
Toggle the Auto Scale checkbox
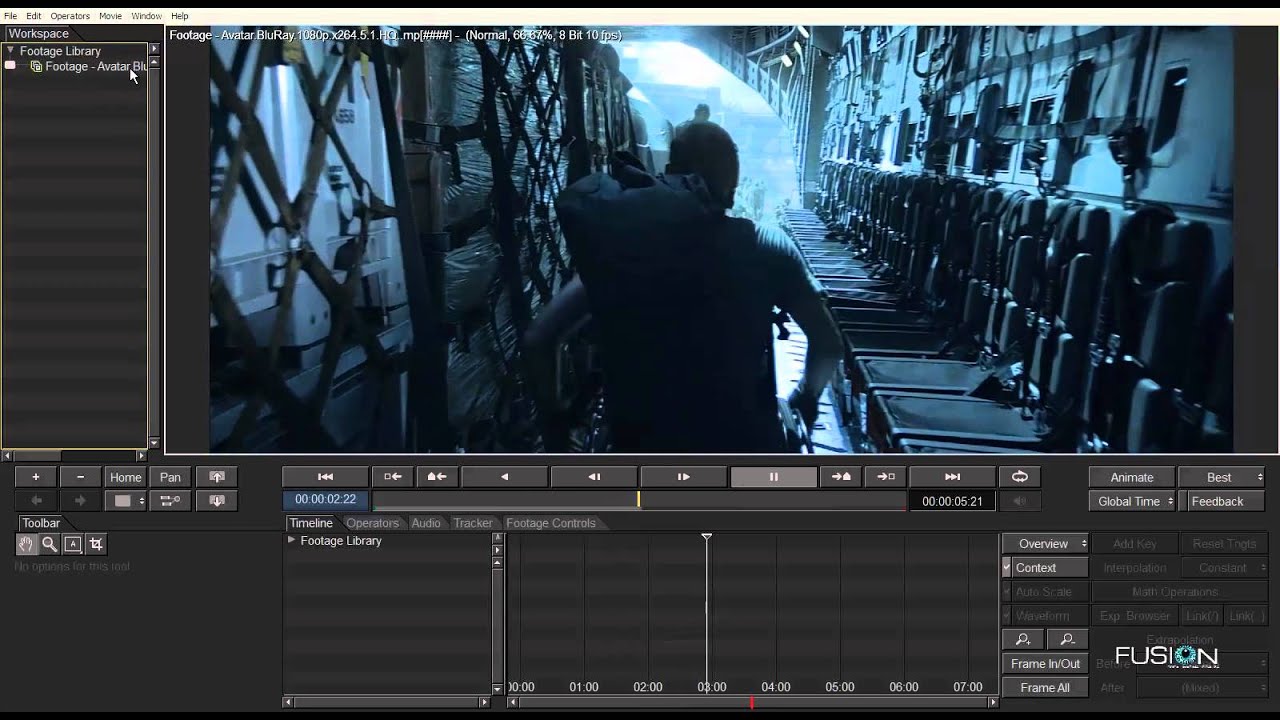click(x=1007, y=592)
